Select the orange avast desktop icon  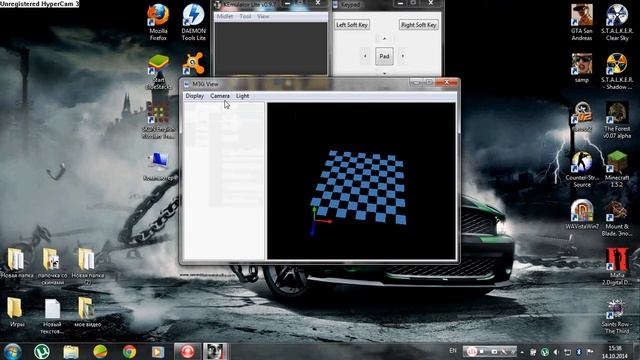tap(193, 64)
